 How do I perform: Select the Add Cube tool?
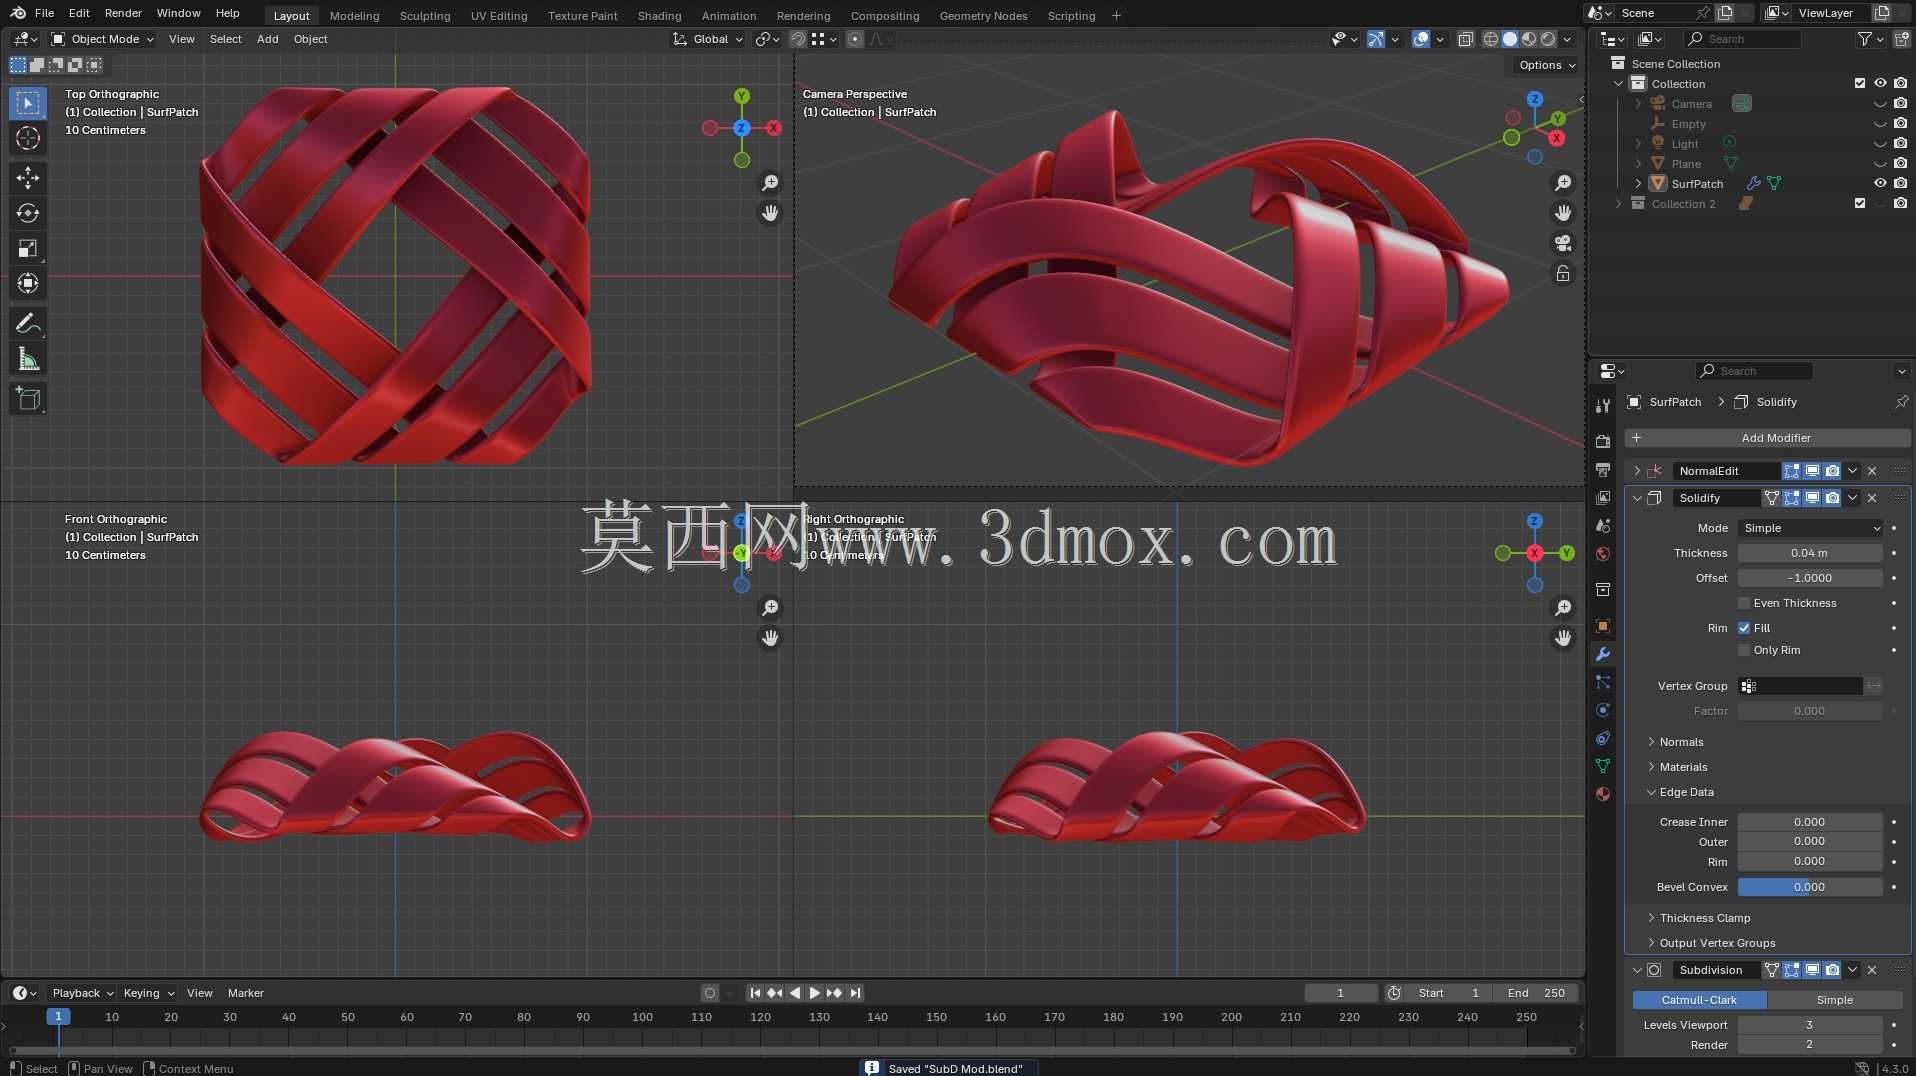(28, 399)
